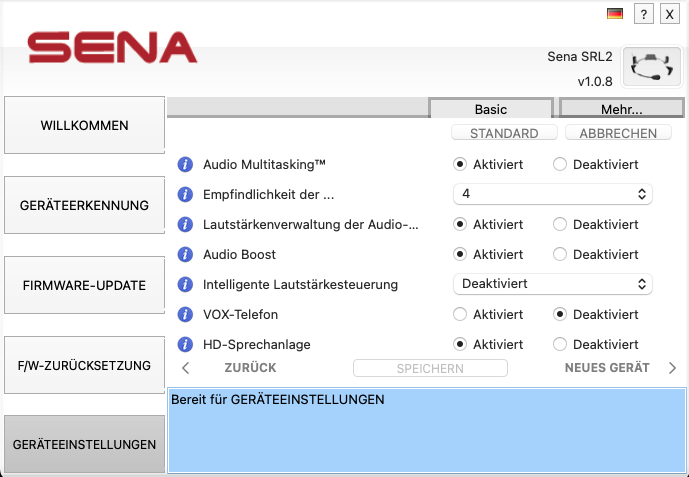
Task: Select the Basic tab
Action: [490, 109]
